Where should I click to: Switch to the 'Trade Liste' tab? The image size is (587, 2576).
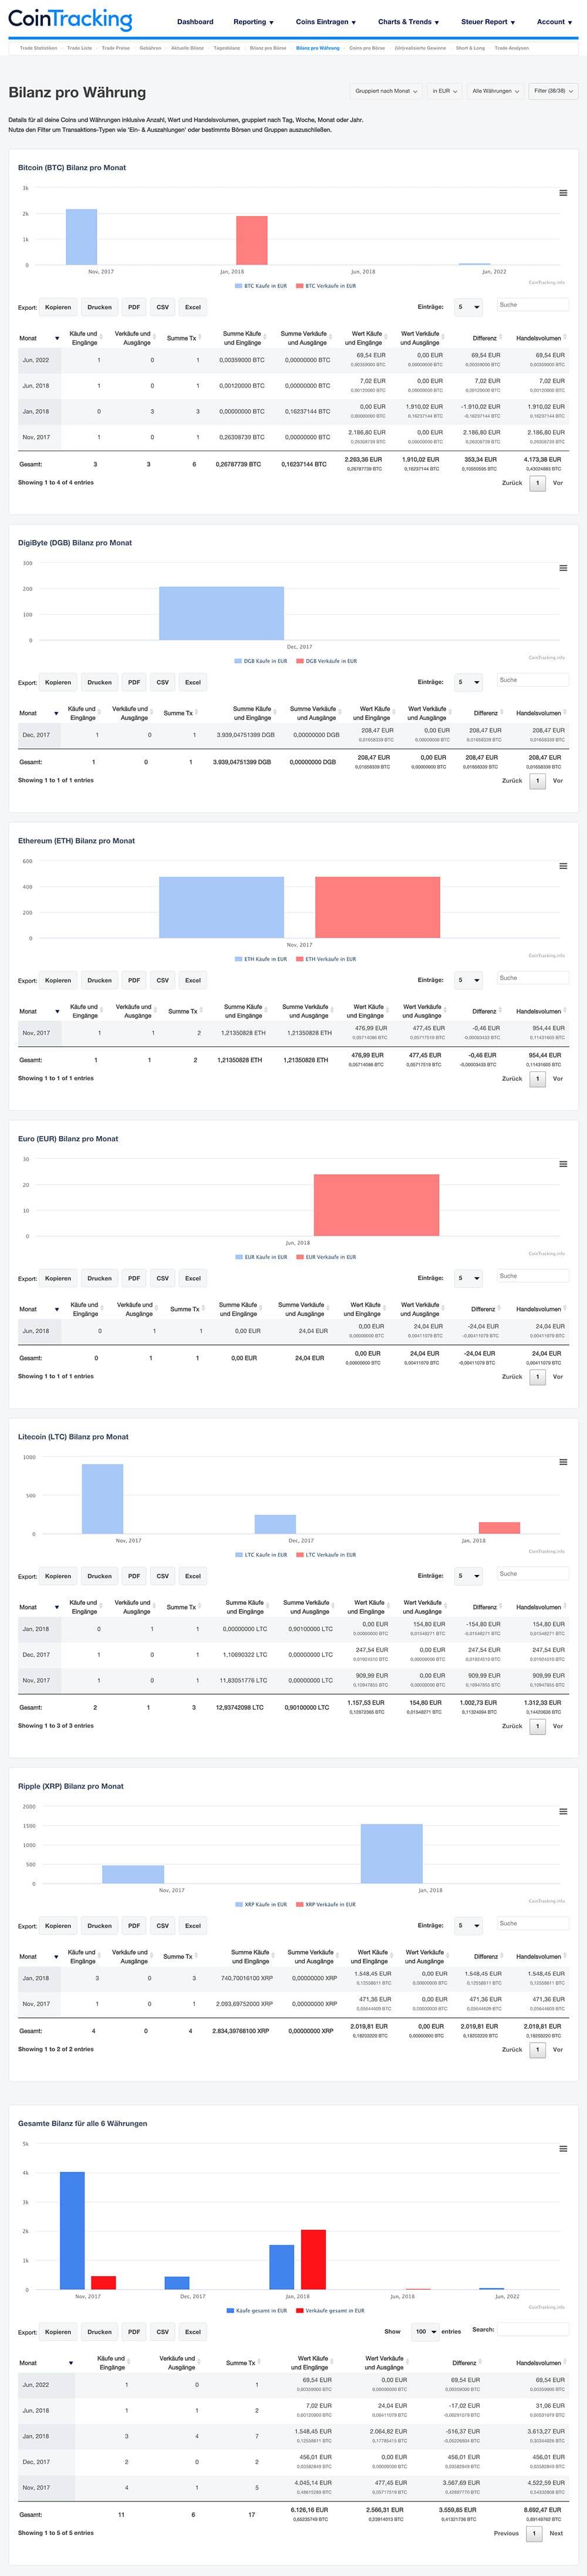tap(79, 48)
